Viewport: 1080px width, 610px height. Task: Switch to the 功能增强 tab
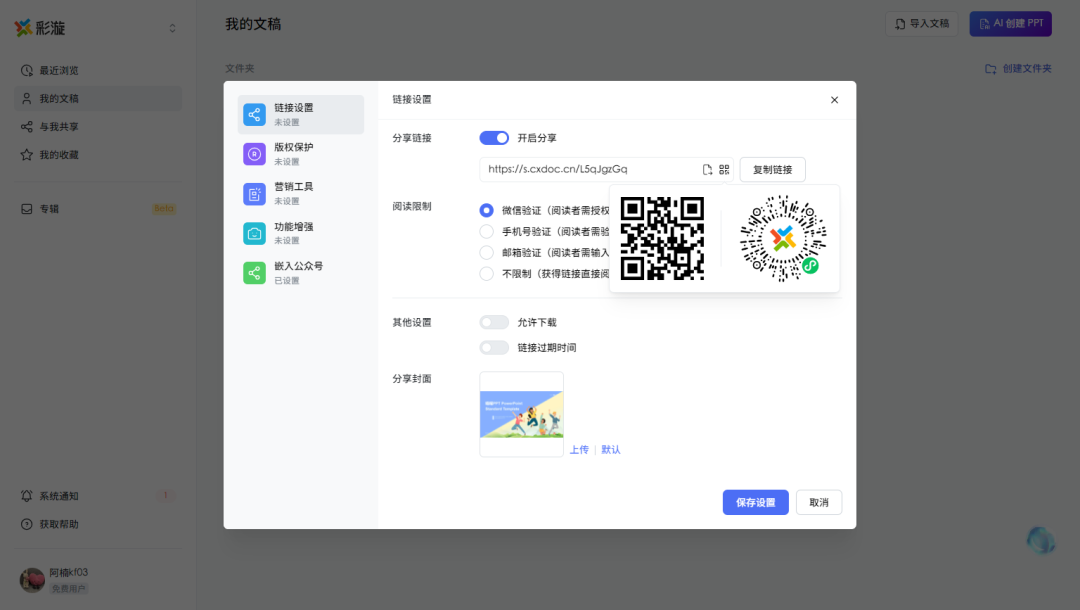click(301, 233)
